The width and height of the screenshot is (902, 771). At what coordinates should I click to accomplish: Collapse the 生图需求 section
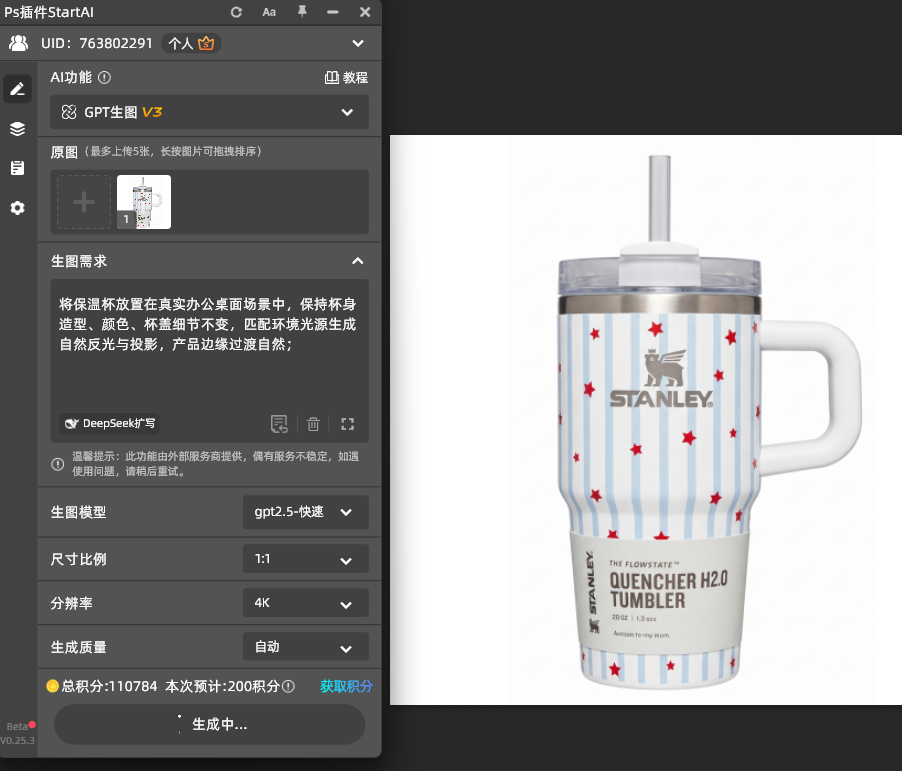[358, 261]
